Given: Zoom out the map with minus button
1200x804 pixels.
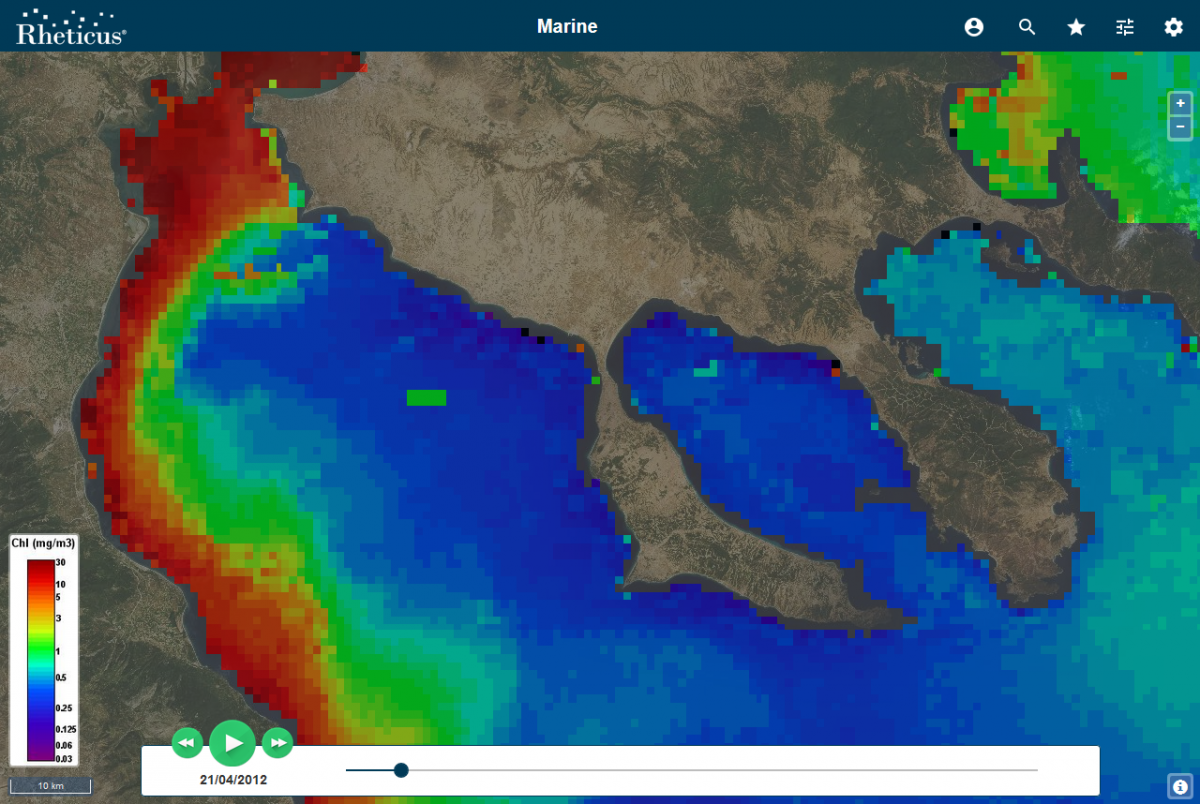Looking at the screenshot, I should point(1180,127).
